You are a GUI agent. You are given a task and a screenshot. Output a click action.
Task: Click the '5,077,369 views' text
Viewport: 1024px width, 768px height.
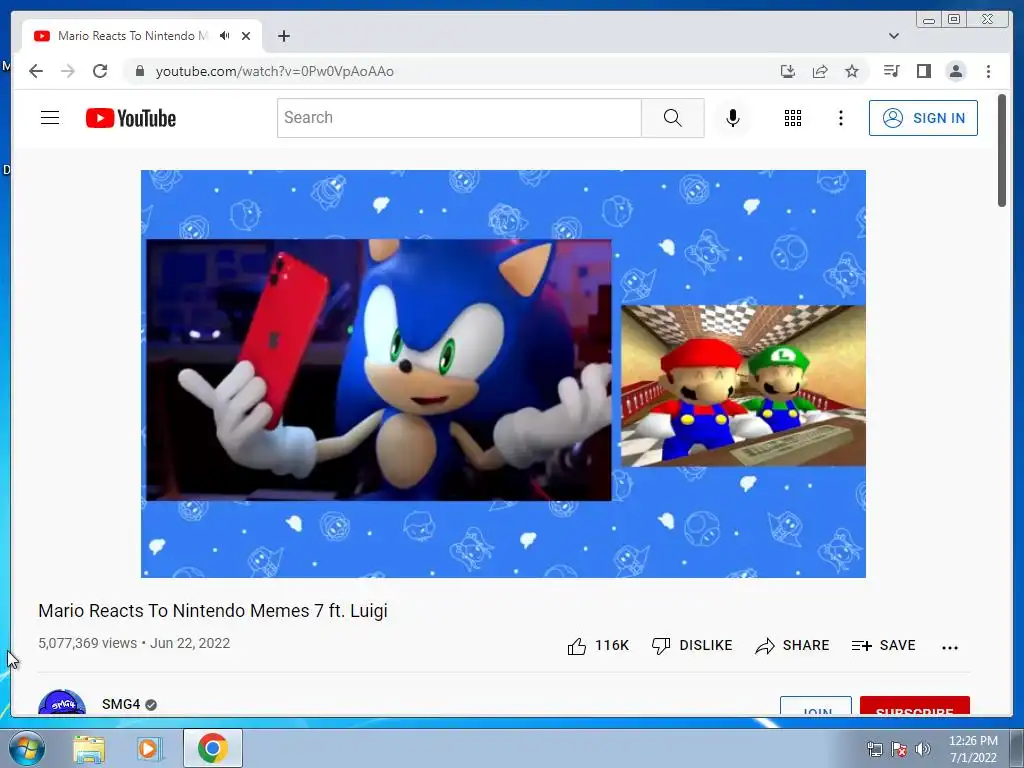[88, 643]
